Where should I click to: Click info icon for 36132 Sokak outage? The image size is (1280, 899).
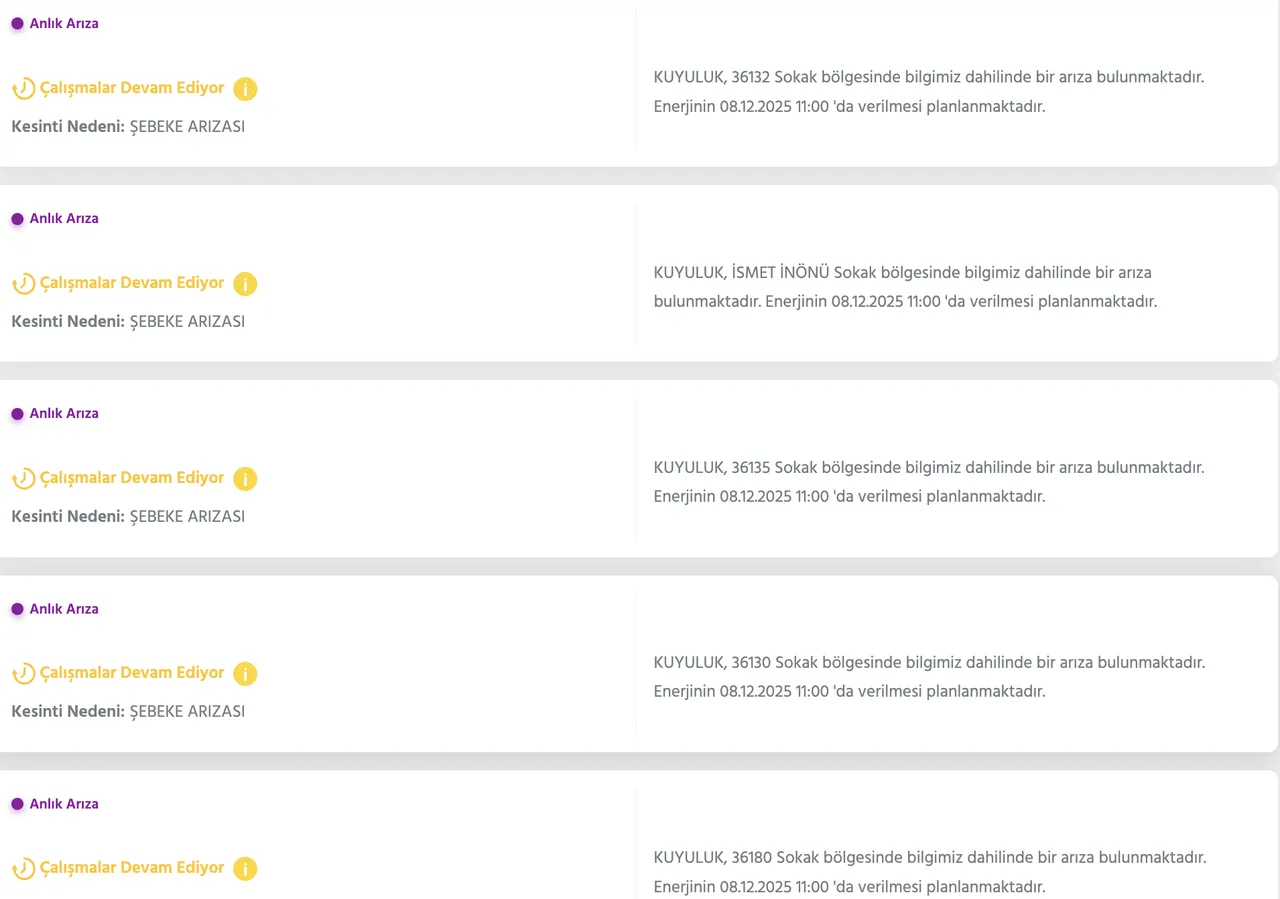coord(245,89)
